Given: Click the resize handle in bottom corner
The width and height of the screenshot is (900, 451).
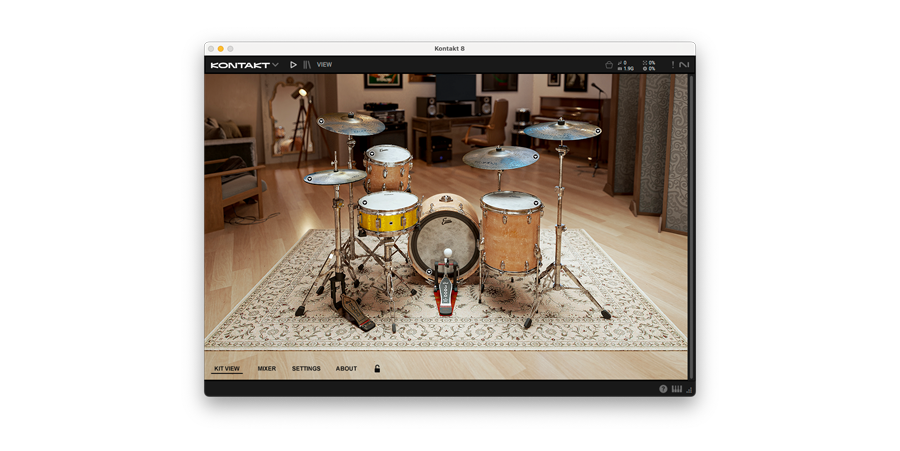Looking at the screenshot, I should (689, 389).
